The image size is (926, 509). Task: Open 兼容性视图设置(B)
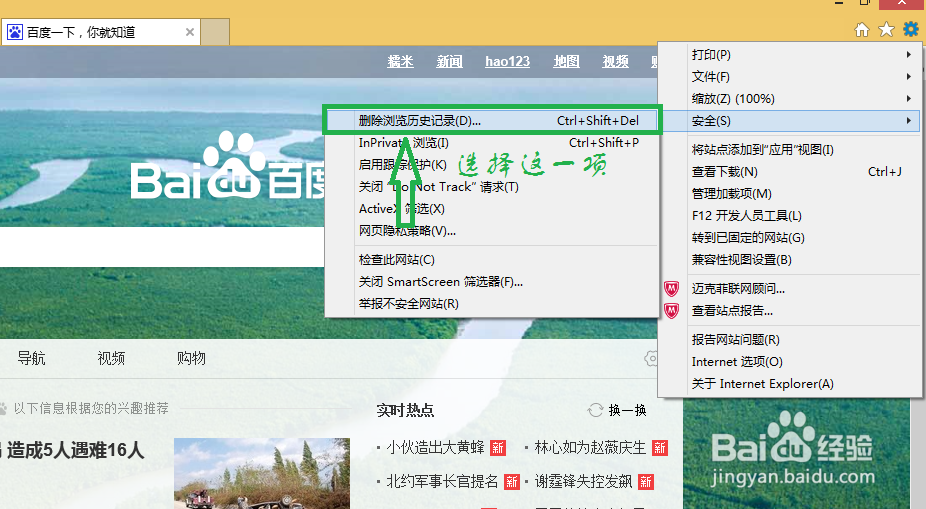pos(790,260)
